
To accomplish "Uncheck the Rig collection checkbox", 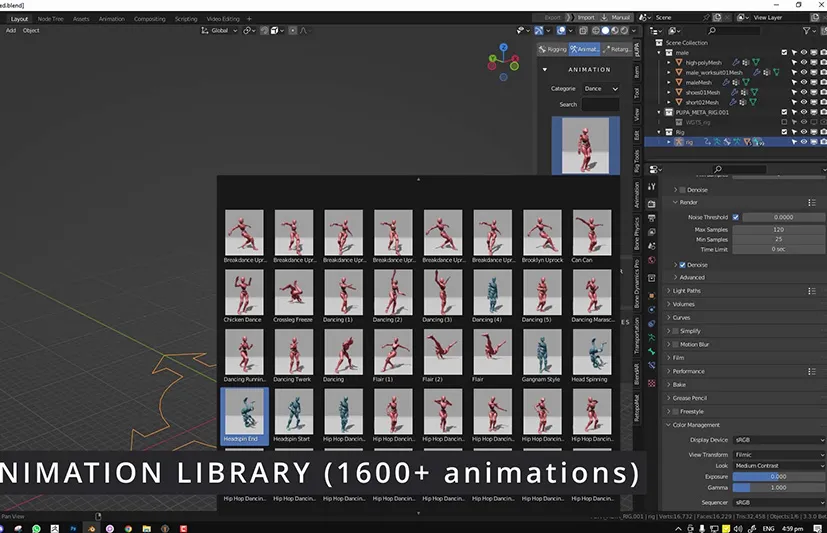I will coord(784,132).
